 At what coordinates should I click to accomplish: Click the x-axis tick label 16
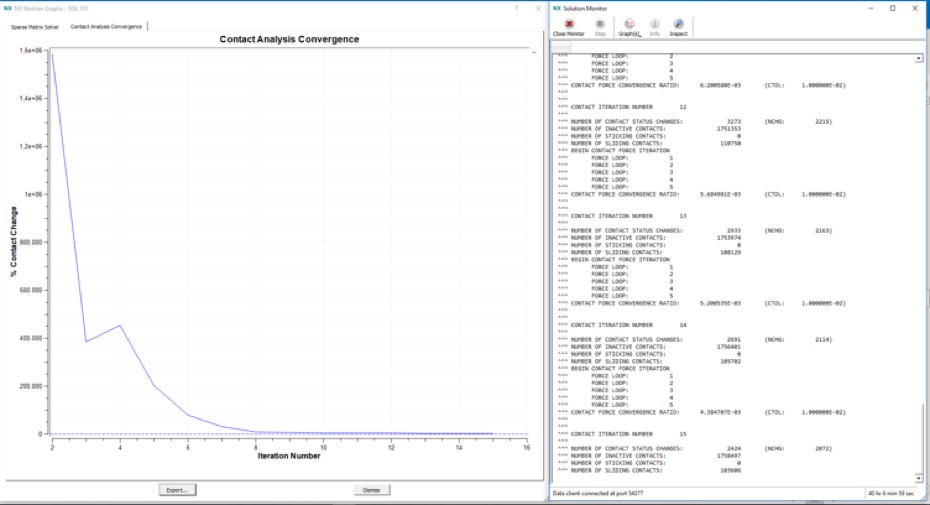(527, 447)
